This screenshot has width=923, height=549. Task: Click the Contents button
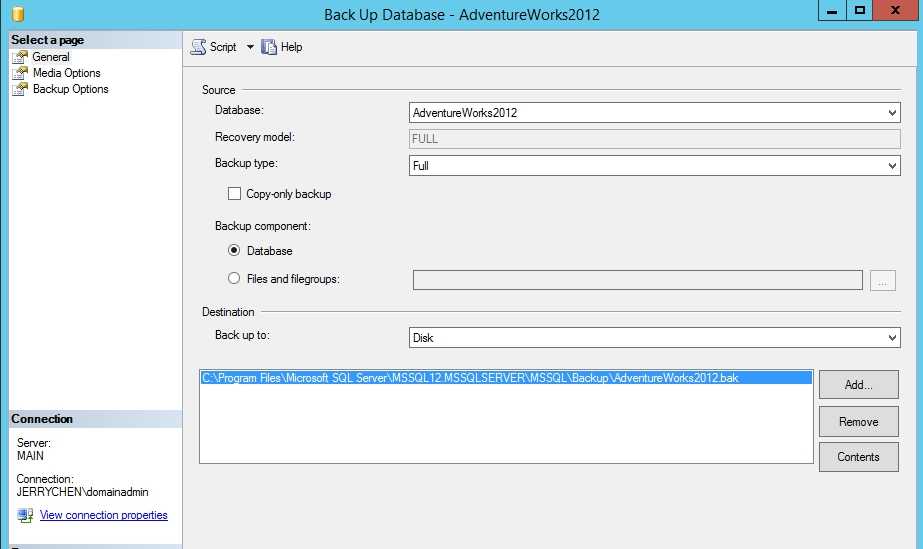pyautogui.click(x=858, y=457)
